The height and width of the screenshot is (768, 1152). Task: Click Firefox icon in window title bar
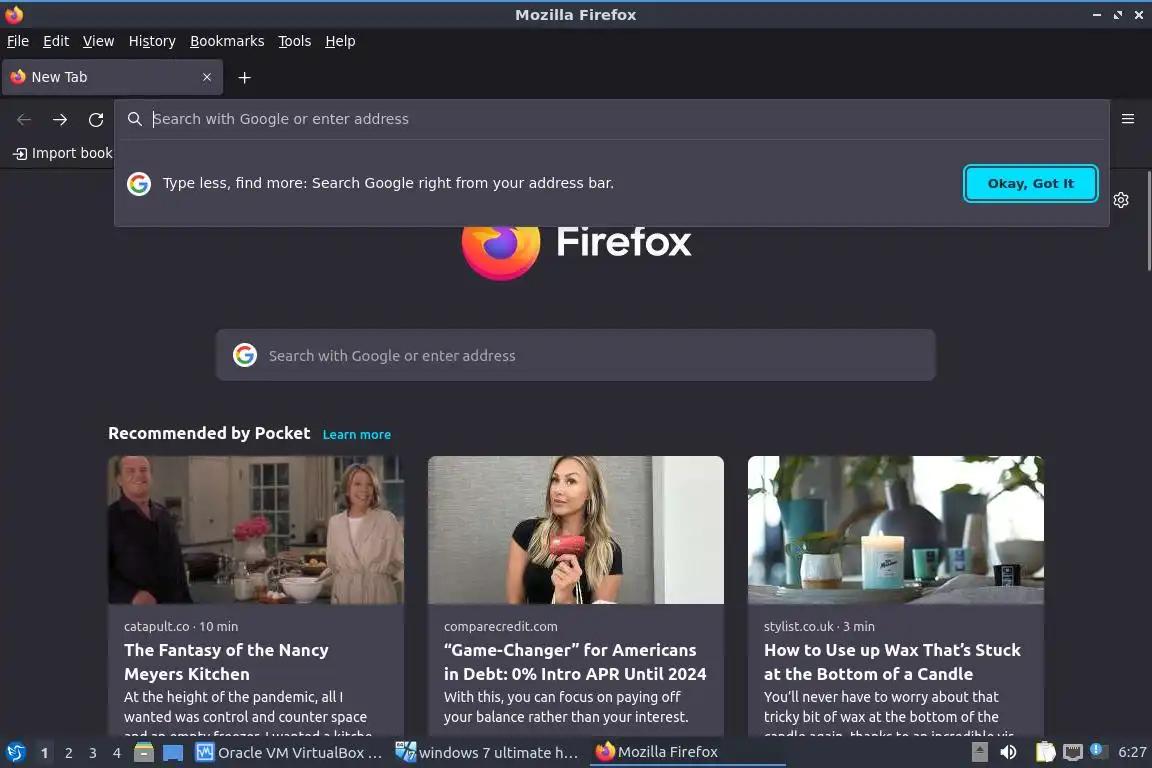[14, 15]
